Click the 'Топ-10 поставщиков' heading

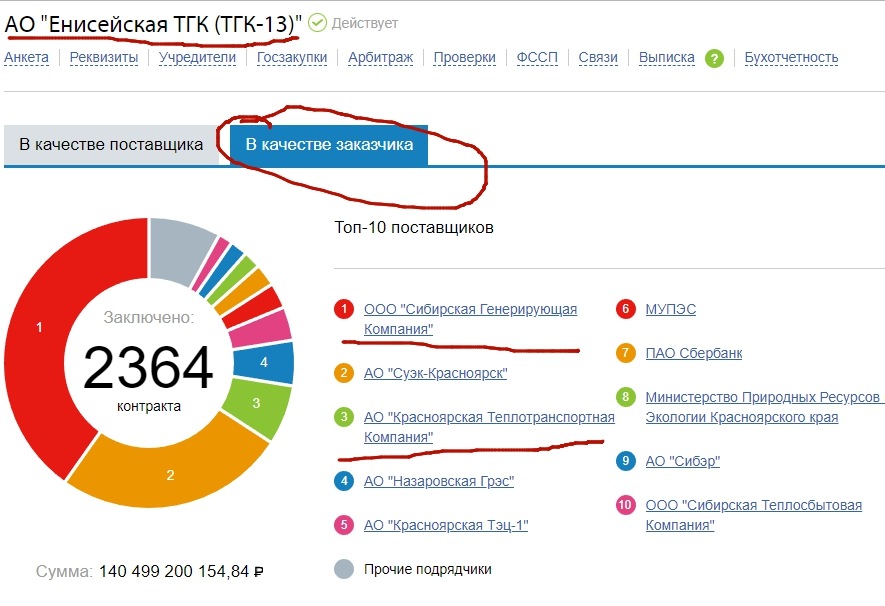pos(414,227)
